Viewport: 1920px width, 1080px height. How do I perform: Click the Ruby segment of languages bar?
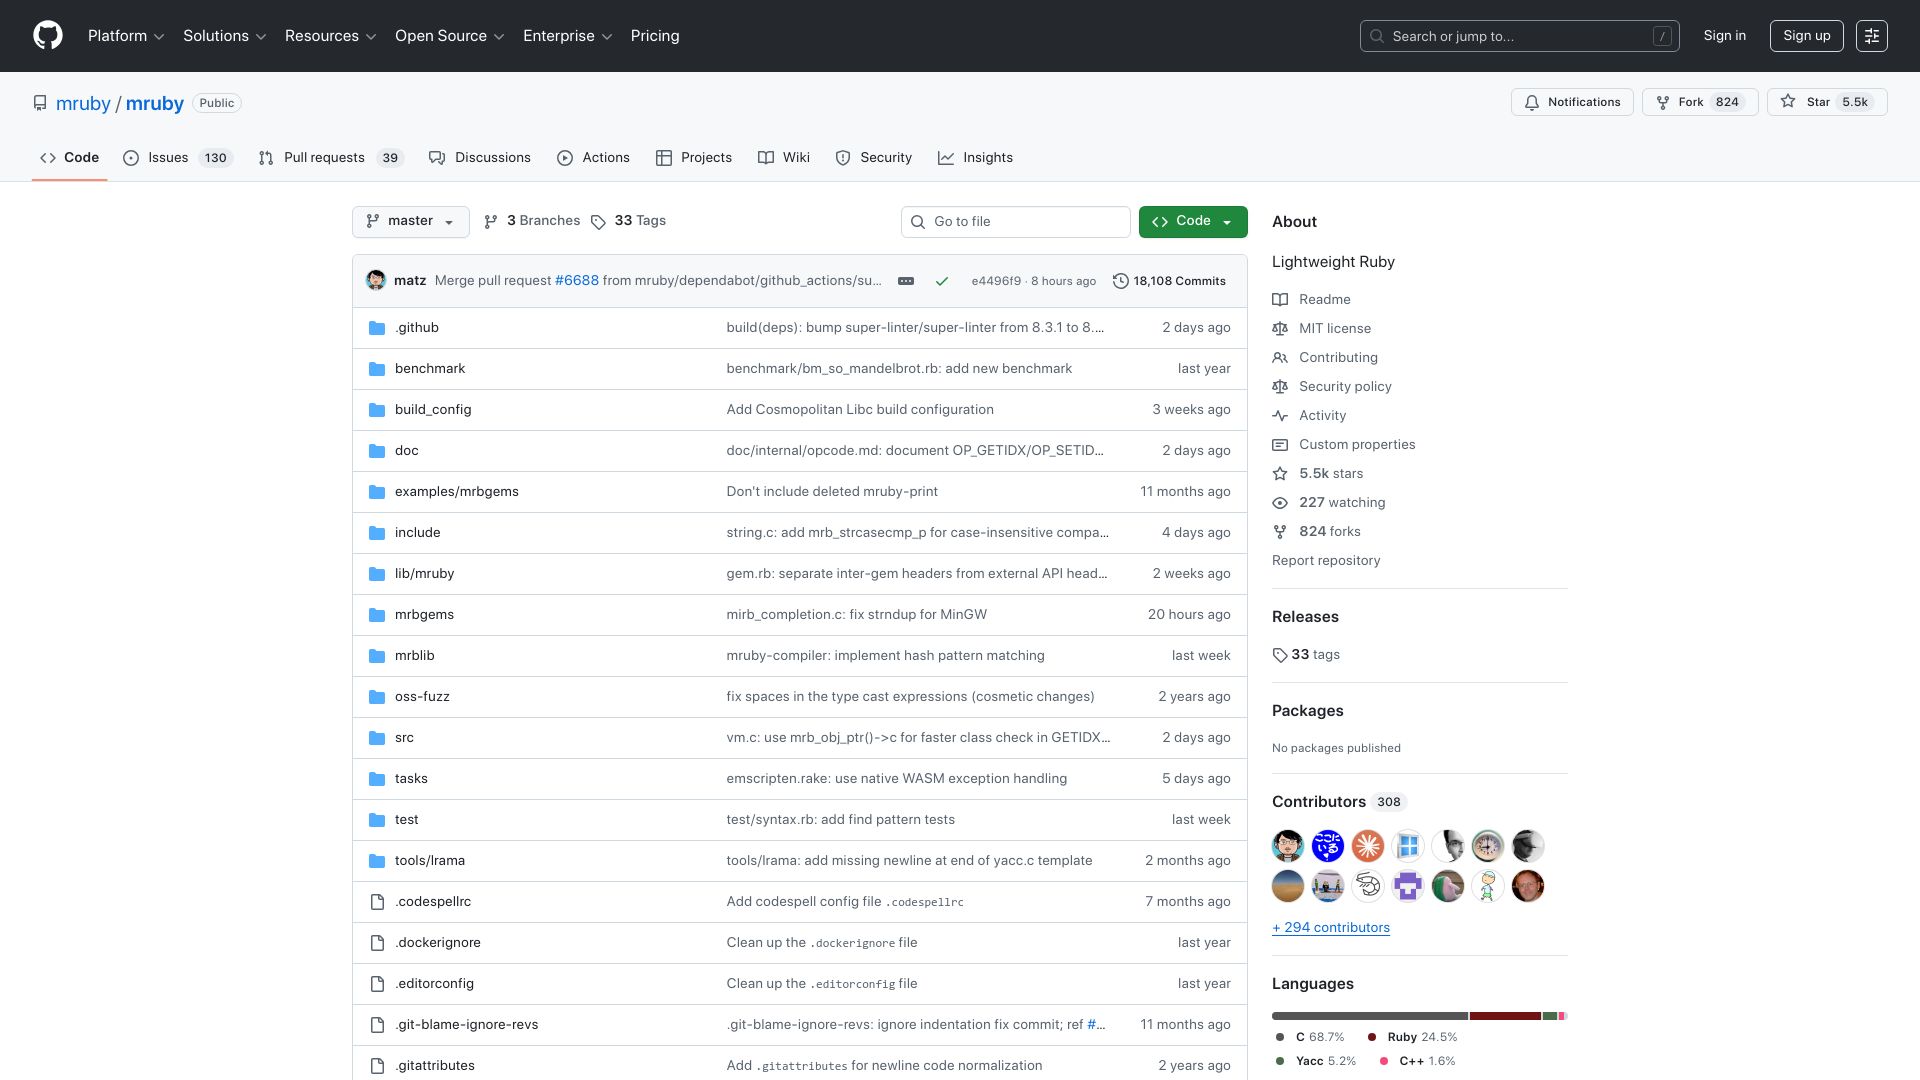click(1505, 1016)
